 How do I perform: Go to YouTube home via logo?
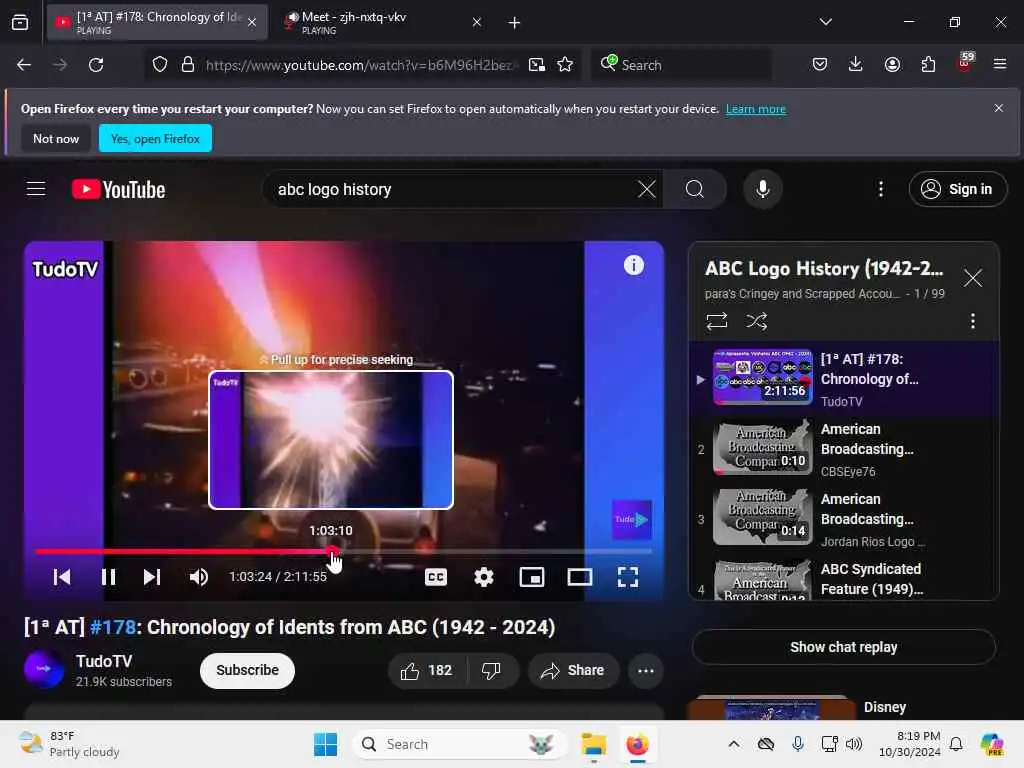(118, 189)
